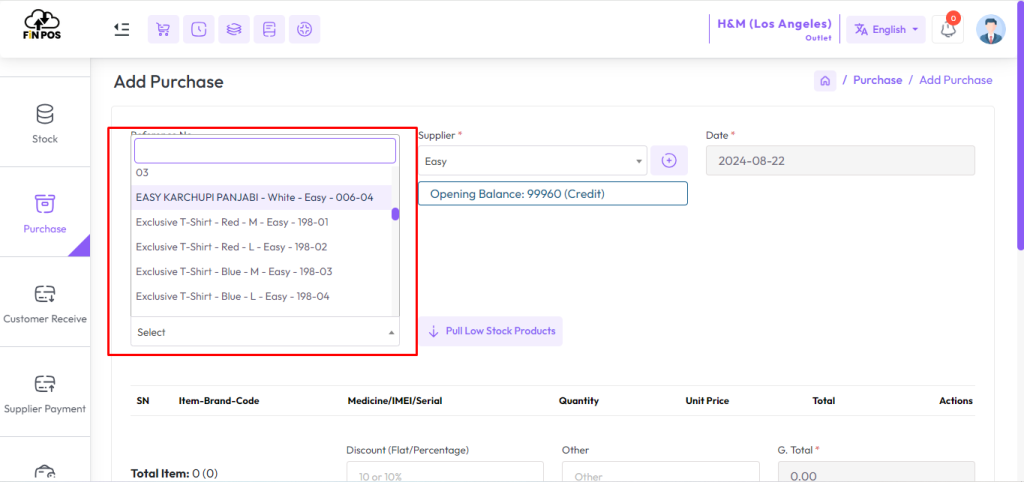Open Customer Receive in the sidebar

45,303
